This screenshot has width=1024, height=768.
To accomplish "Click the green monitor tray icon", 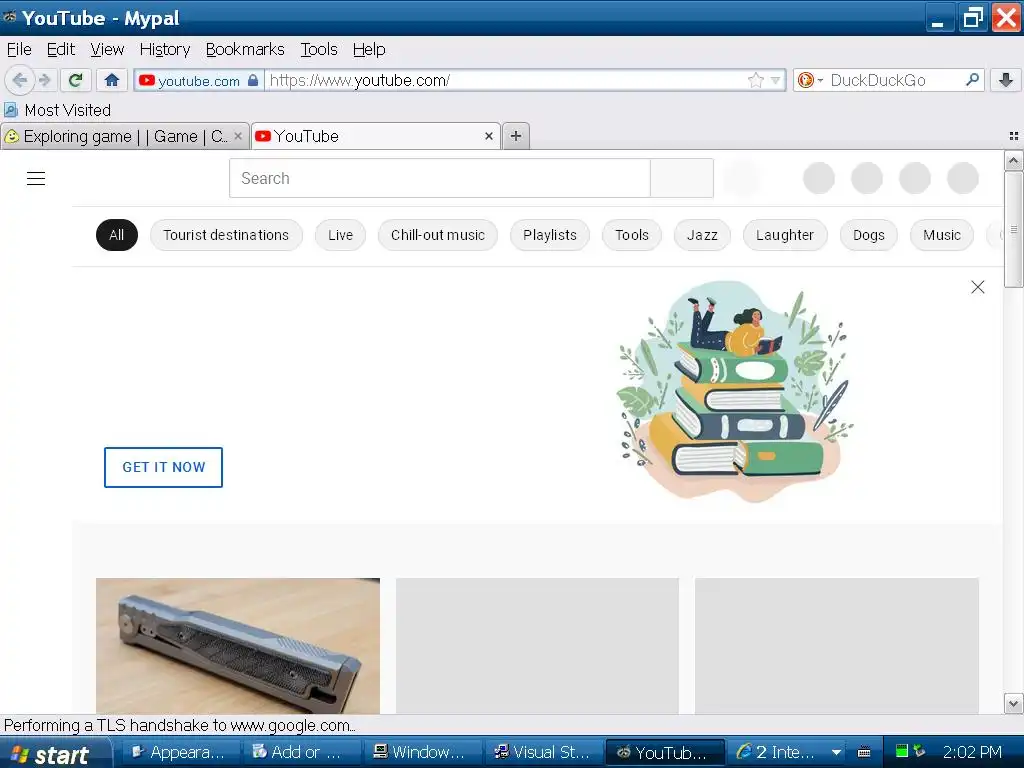I will [x=902, y=751].
